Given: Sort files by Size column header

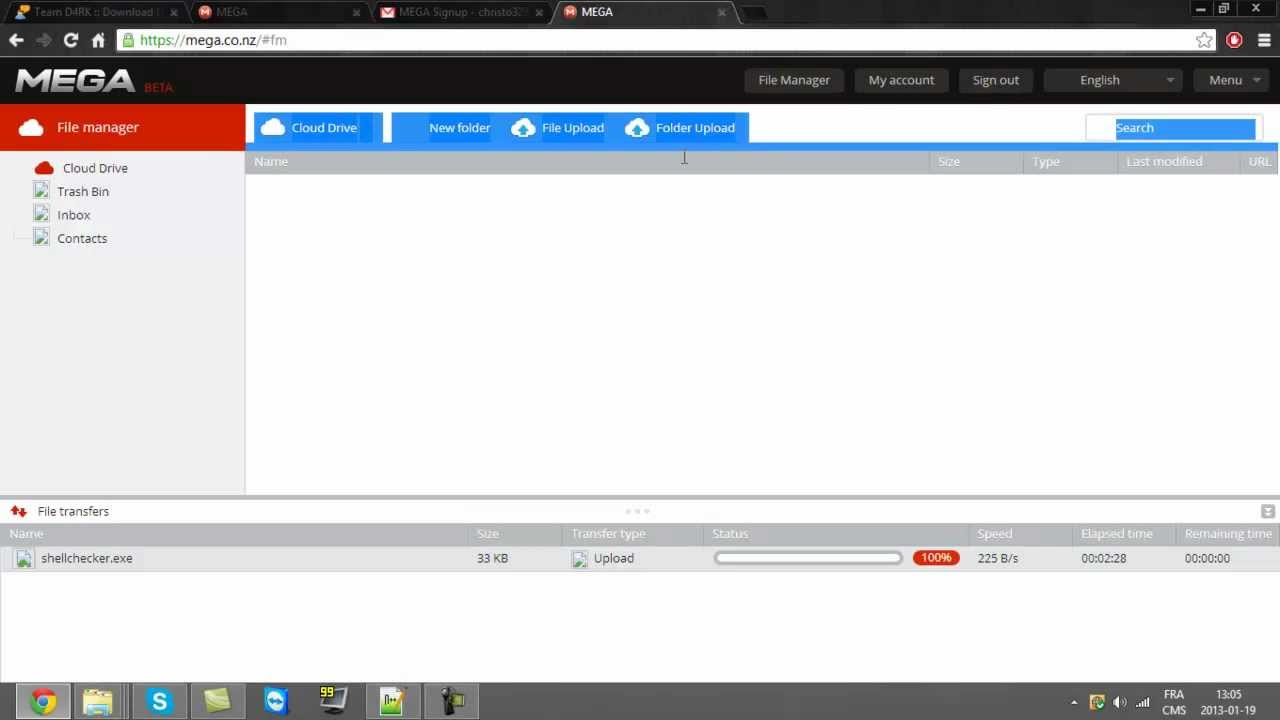Looking at the screenshot, I should (976, 161).
